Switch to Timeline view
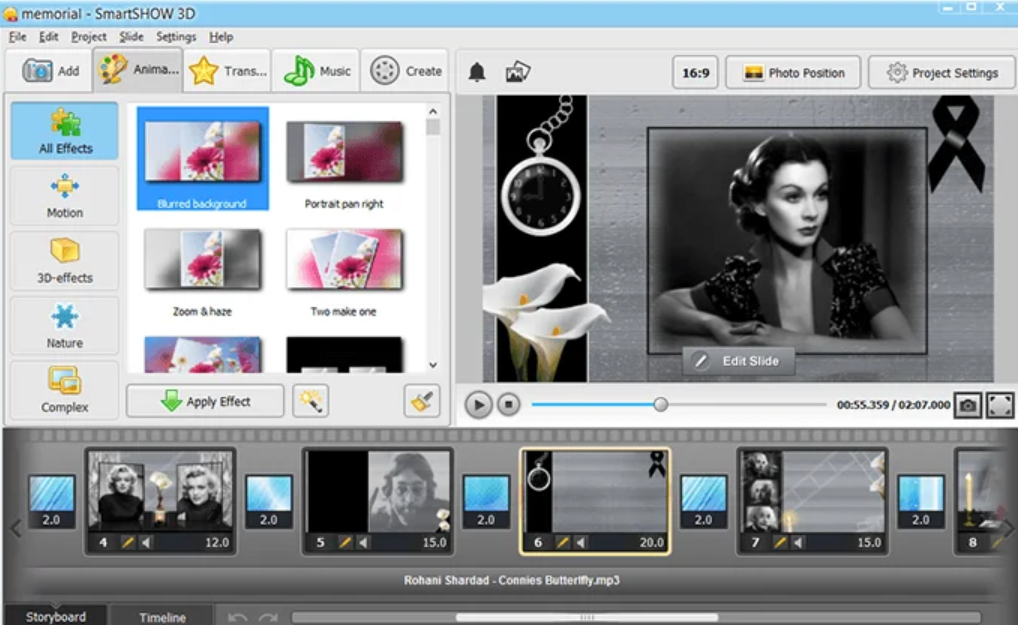Screen dimensions: 1018x625 (x=162, y=617)
